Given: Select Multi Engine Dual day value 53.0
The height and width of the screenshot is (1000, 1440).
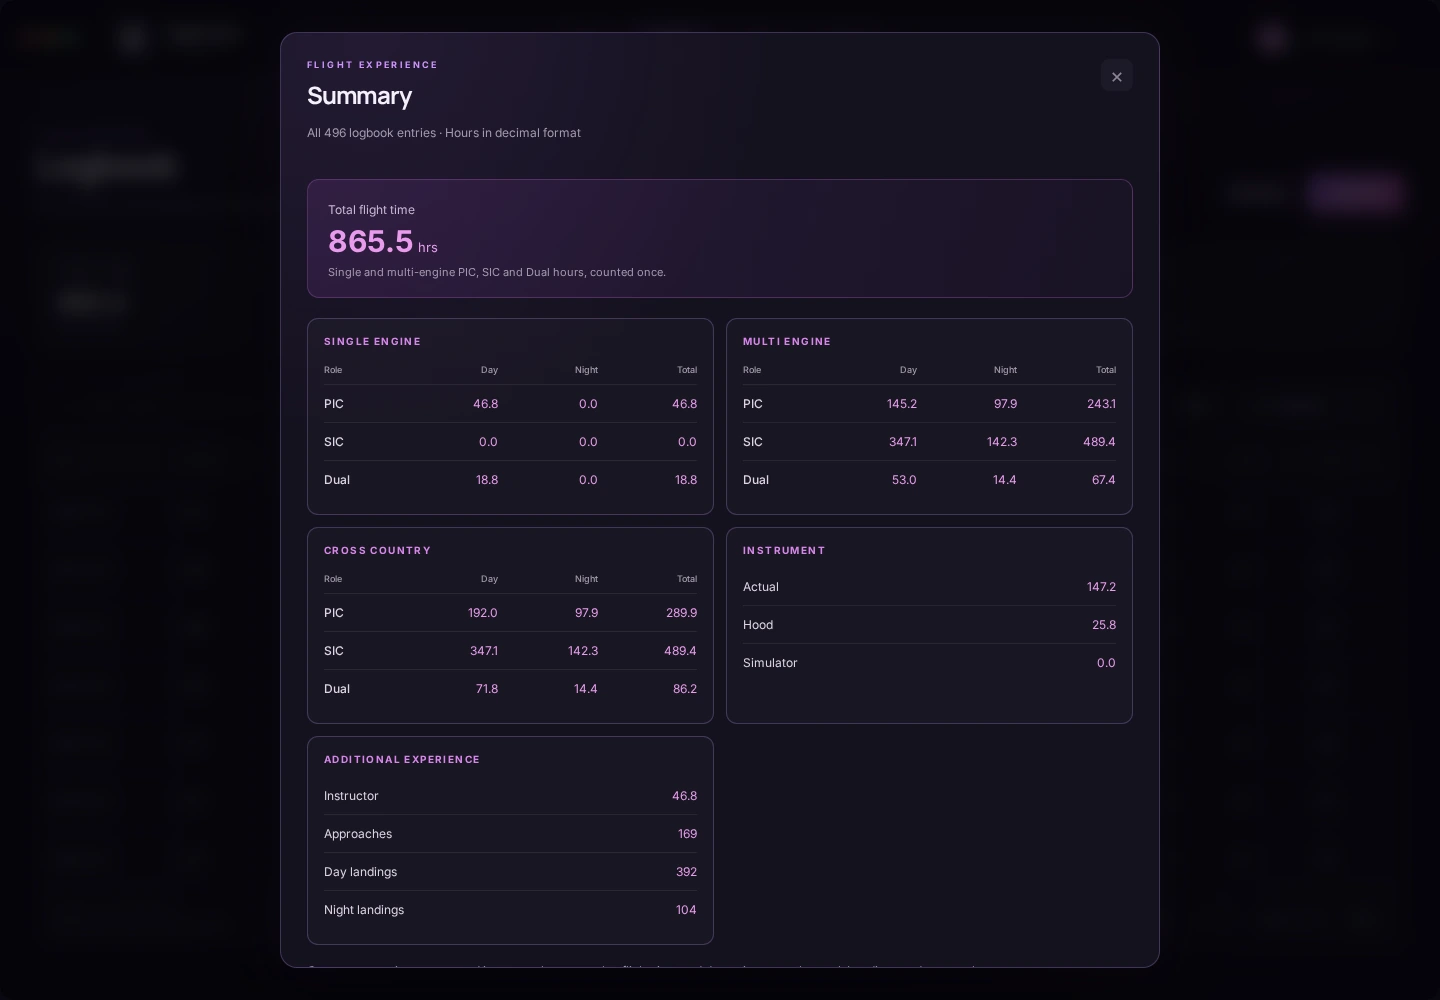Looking at the screenshot, I should 904,480.
